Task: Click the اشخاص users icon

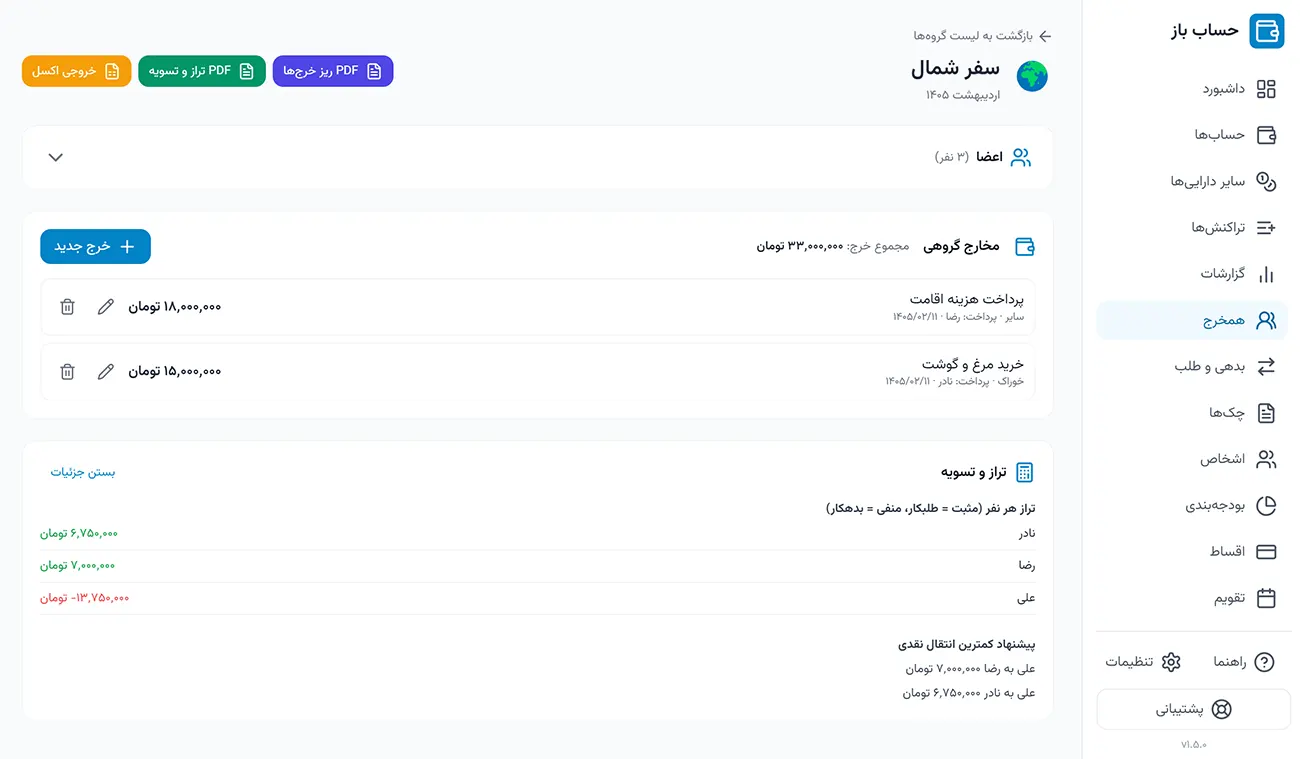Action: [x=1266, y=459]
